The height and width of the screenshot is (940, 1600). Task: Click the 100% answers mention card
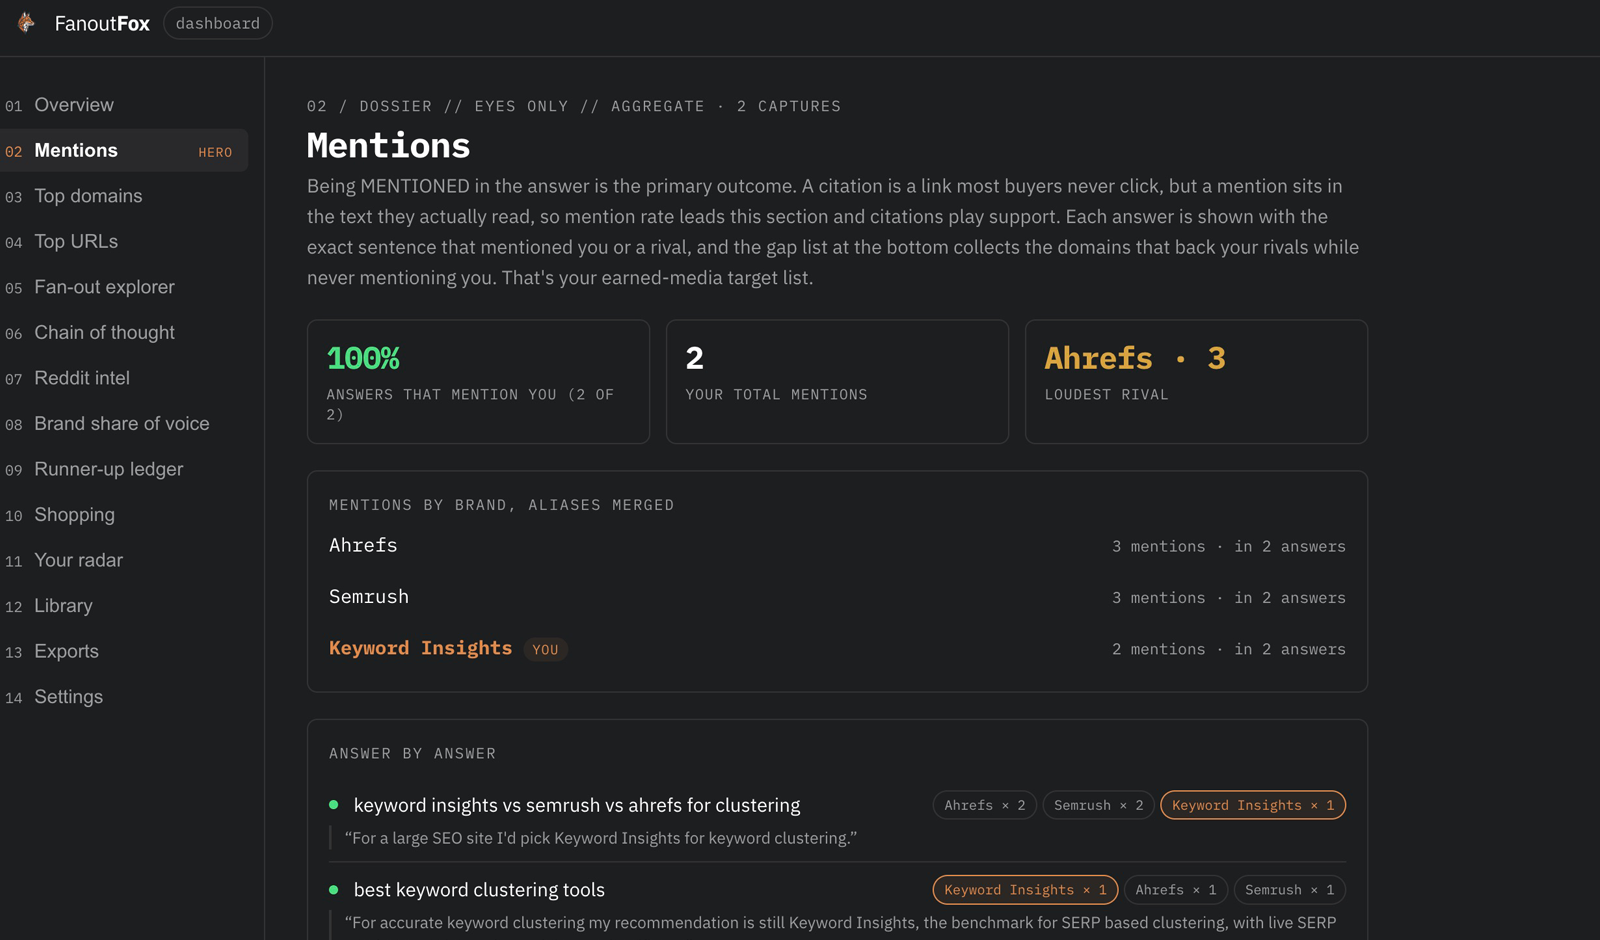[478, 382]
